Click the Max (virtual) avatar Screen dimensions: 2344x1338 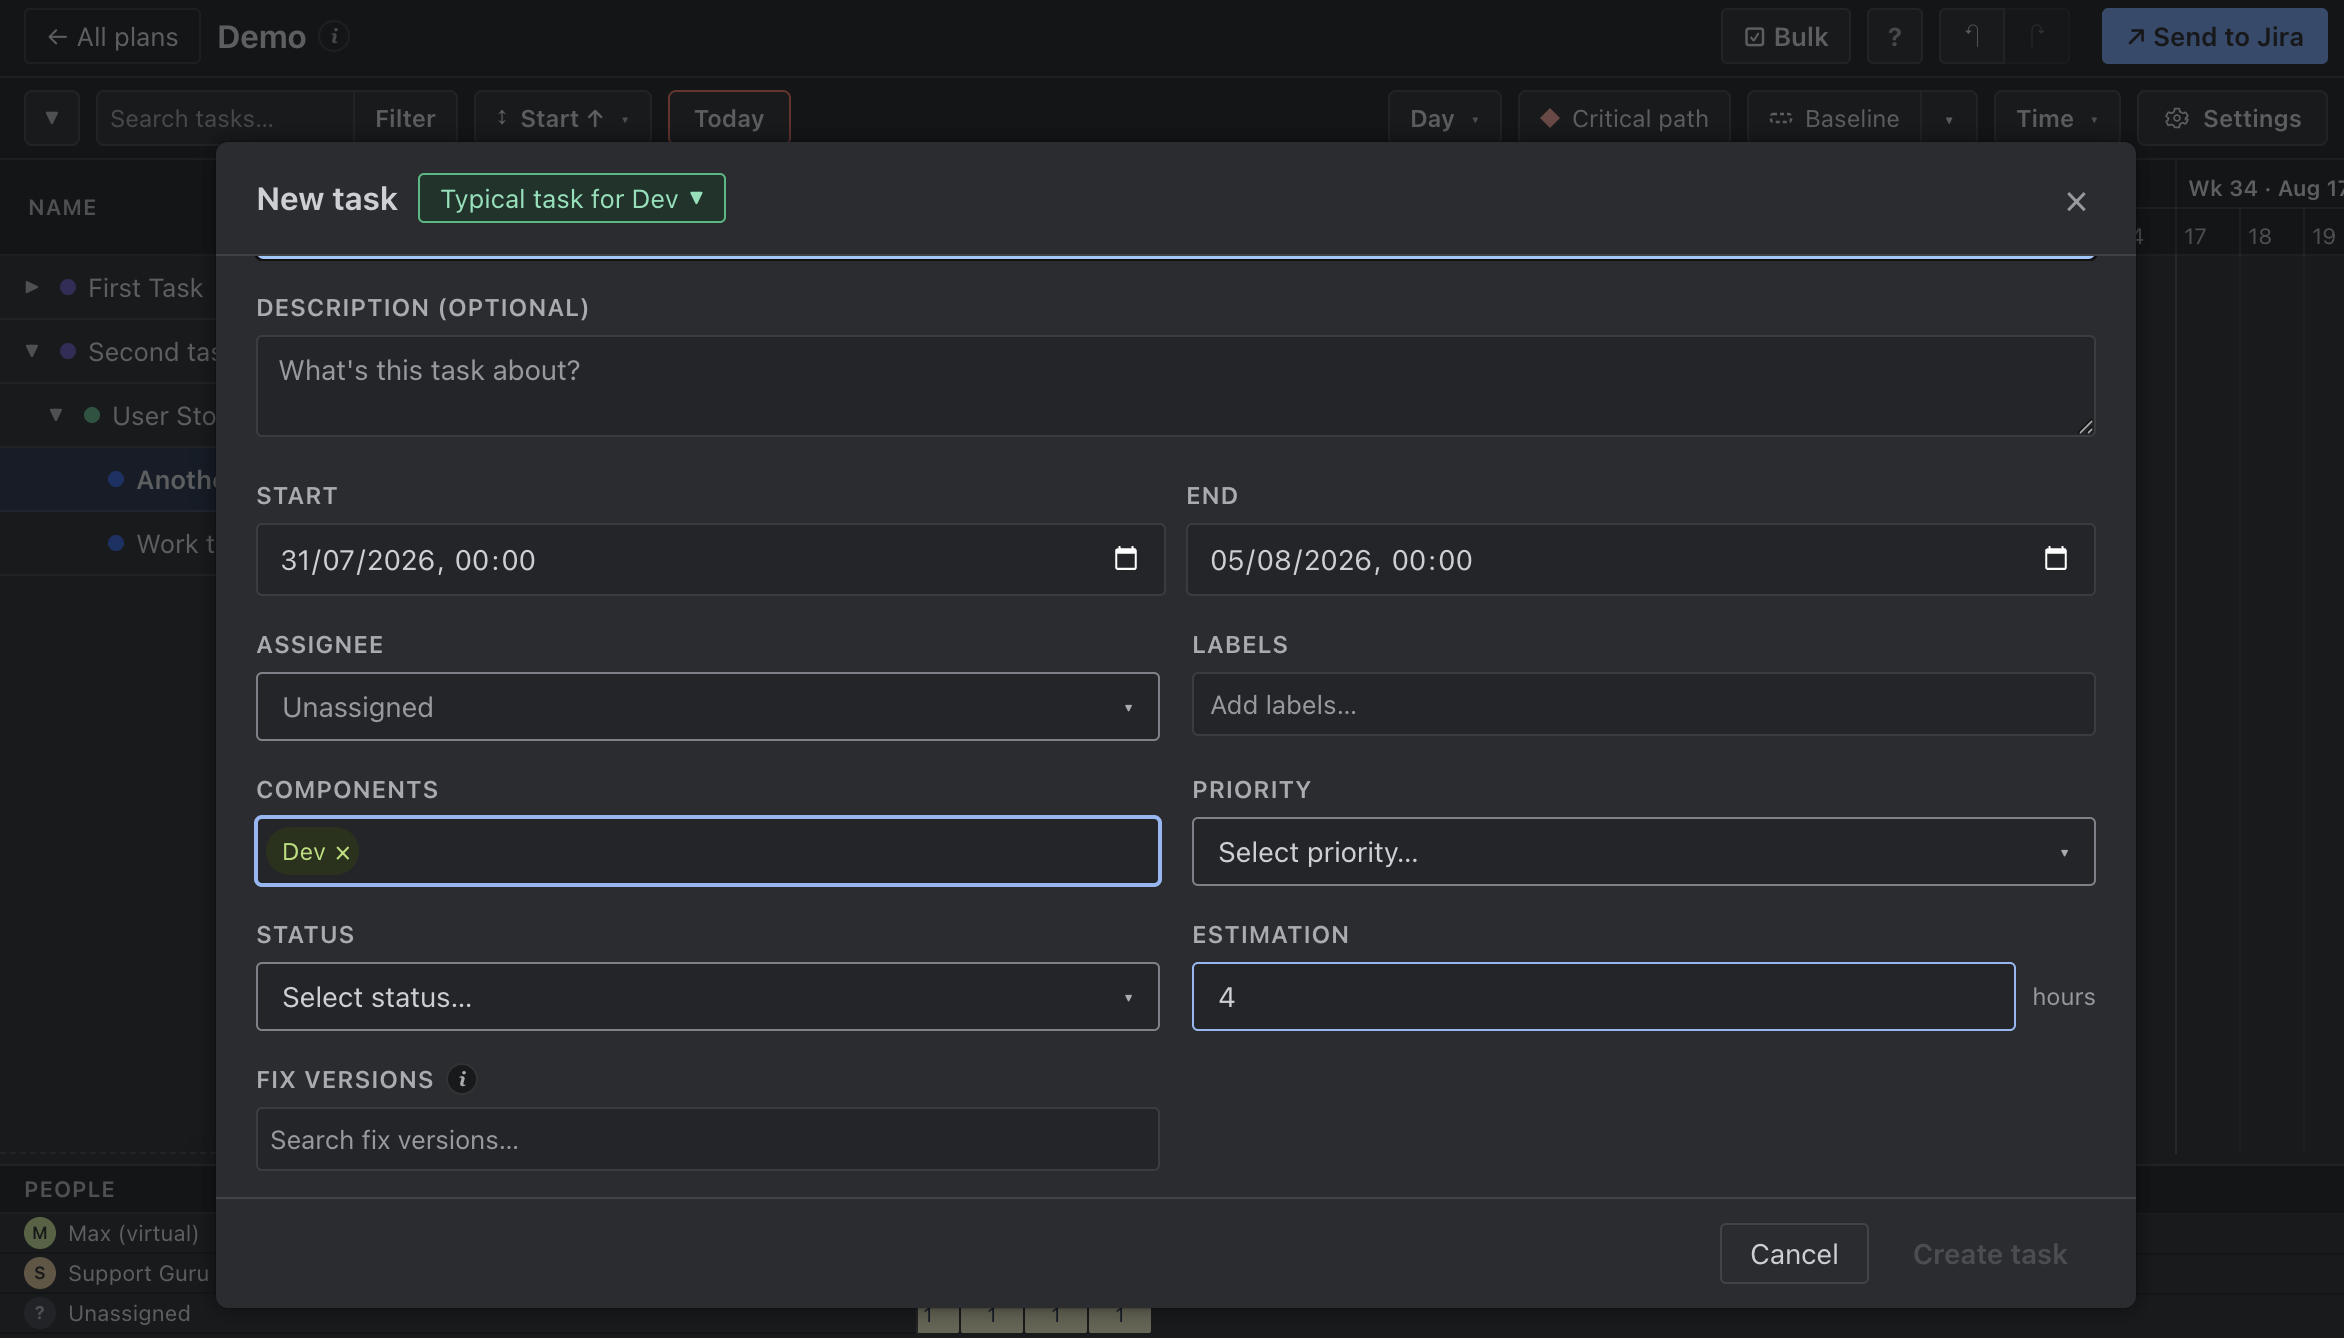(x=40, y=1233)
